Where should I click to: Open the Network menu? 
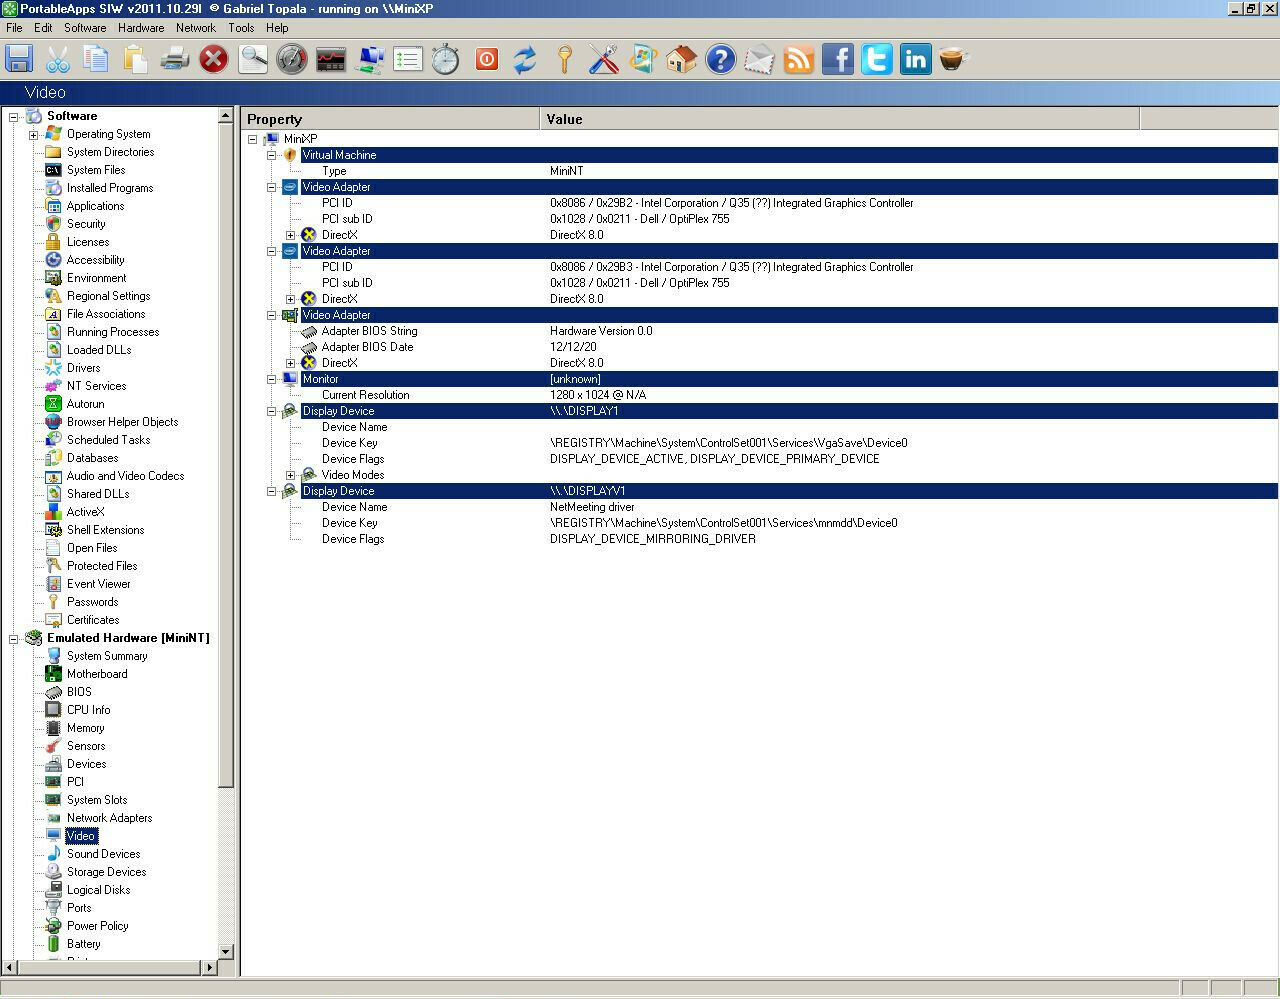pos(196,28)
